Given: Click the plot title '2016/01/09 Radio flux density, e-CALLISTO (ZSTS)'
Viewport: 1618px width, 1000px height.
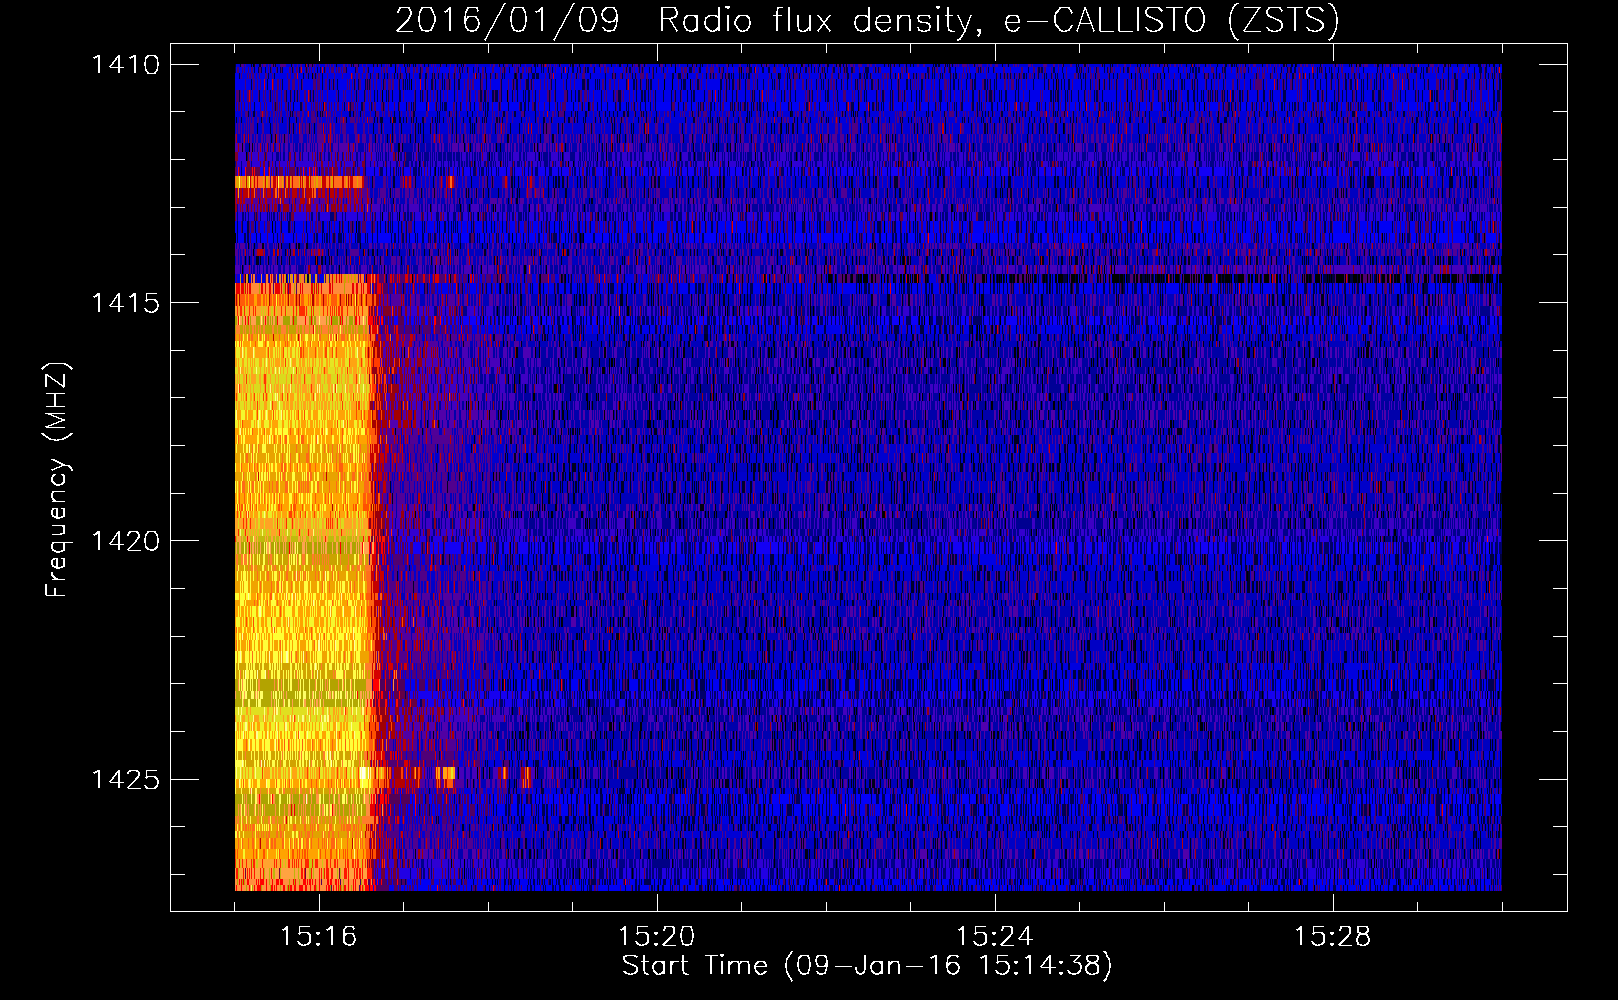Looking at the screenshot, I should (867, 20).
